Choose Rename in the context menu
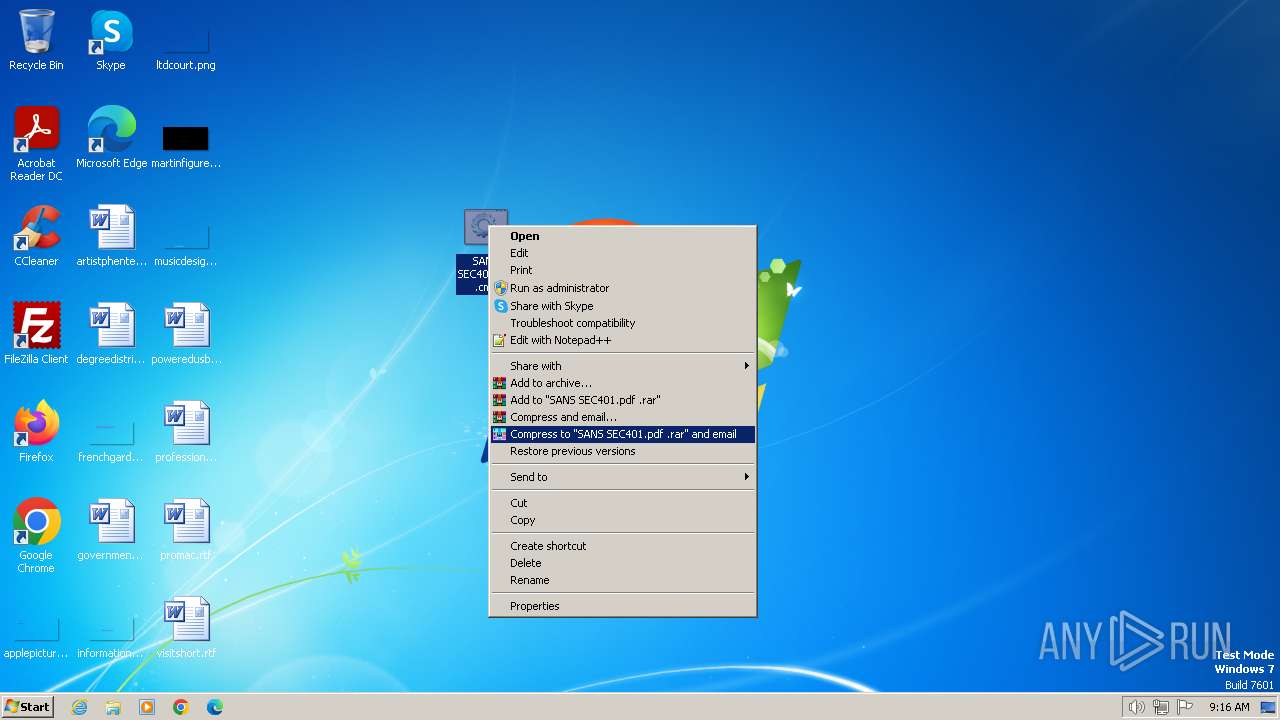 tap(622, 580)
